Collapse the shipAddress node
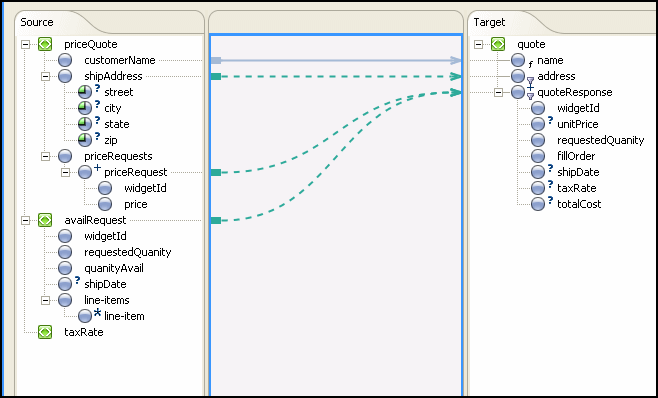Image resolution: width=658 pixels, height=398 pixels. (x=45, y=76)
